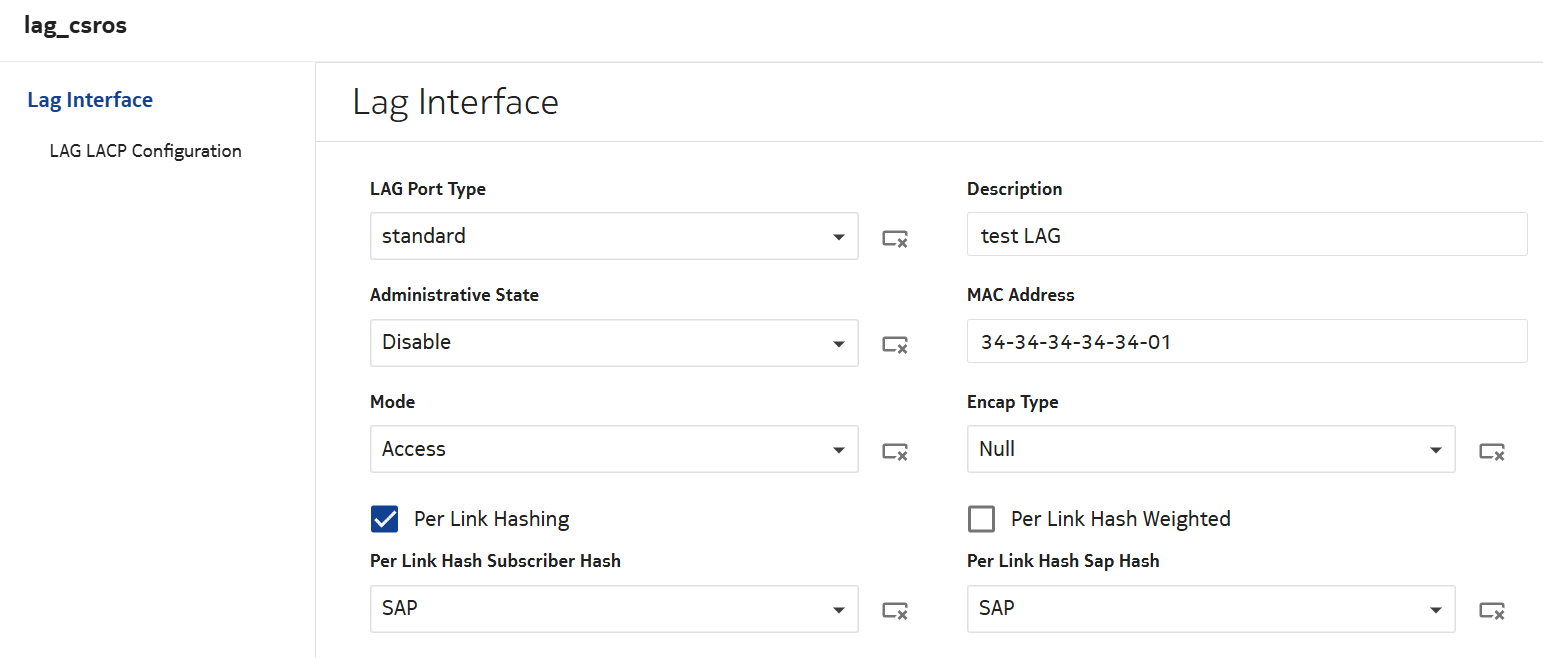Select Lag Interface in the sidebar

pyautogui.click(x=90, y=100)
